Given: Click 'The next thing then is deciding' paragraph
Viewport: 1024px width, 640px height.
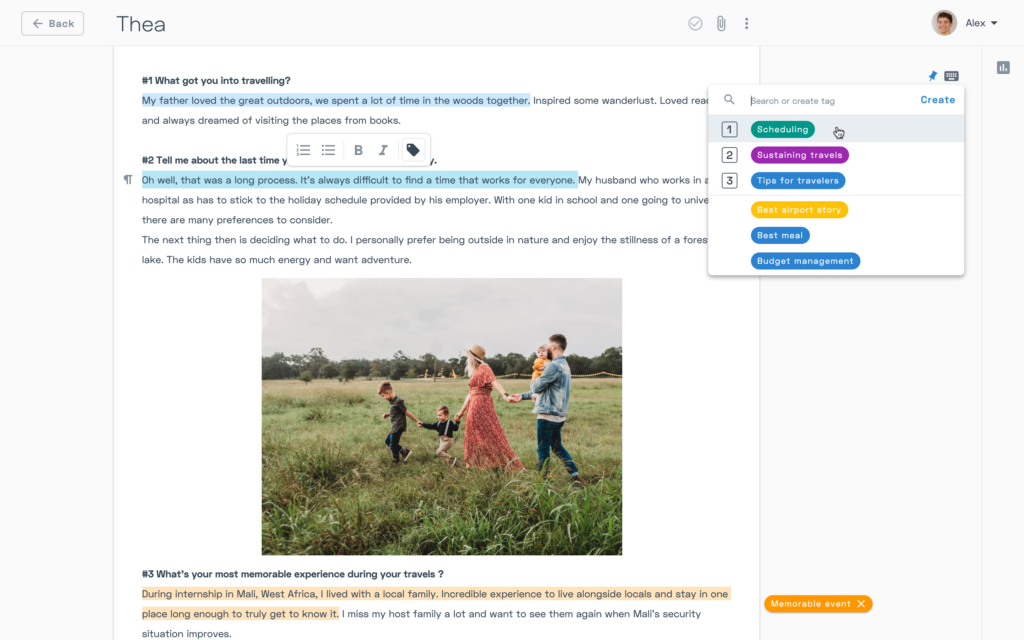Looking at the screenshot, I should coord(424,249).
